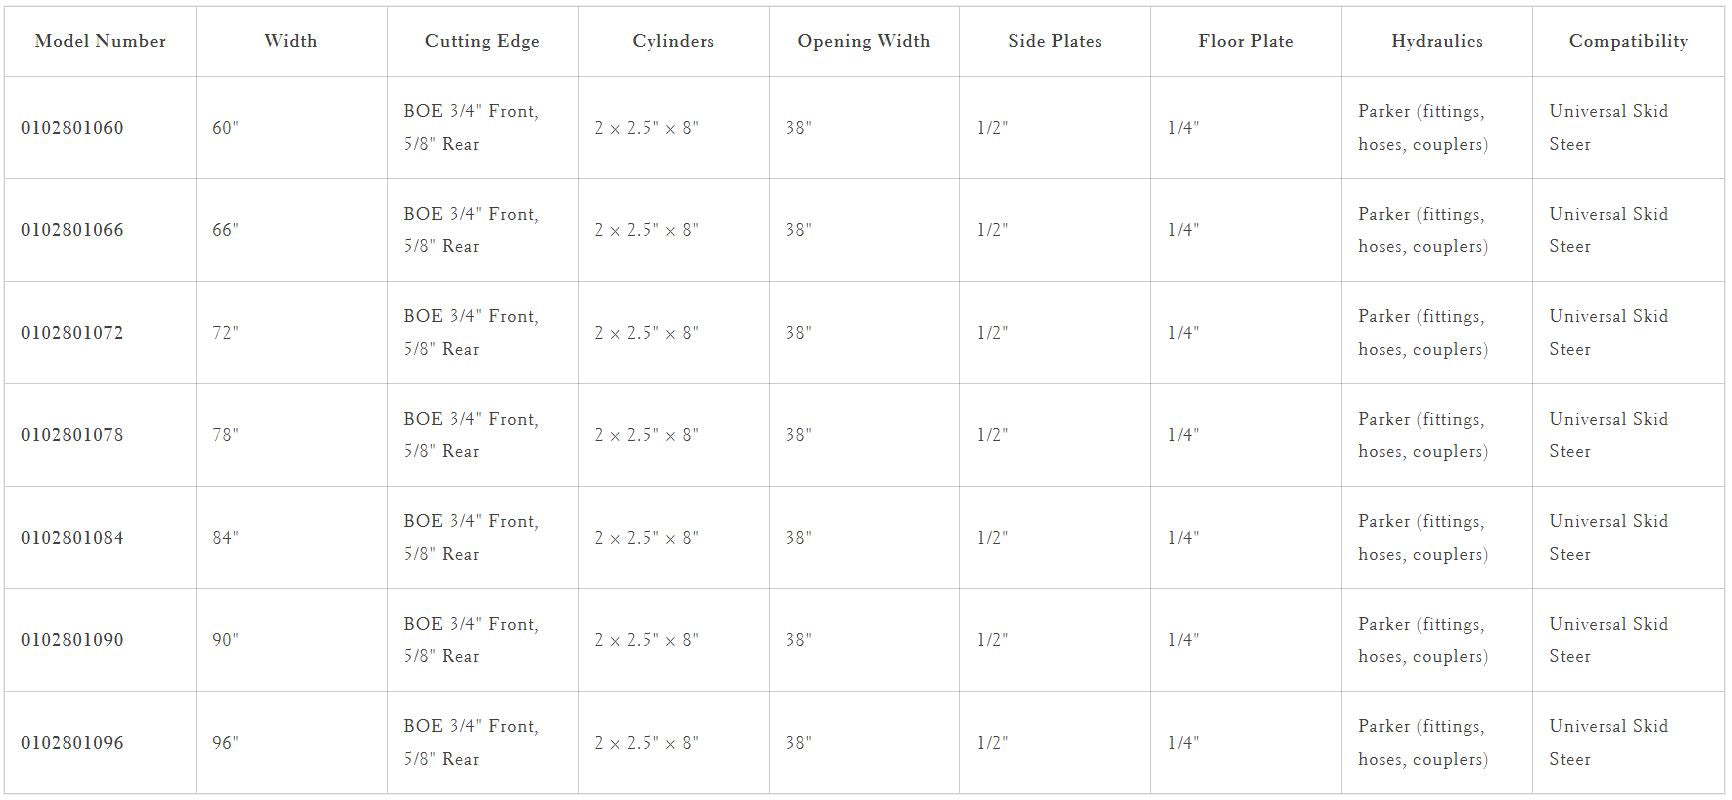
Task: Select model number 0102801096
Action: (x=72, y=743)
